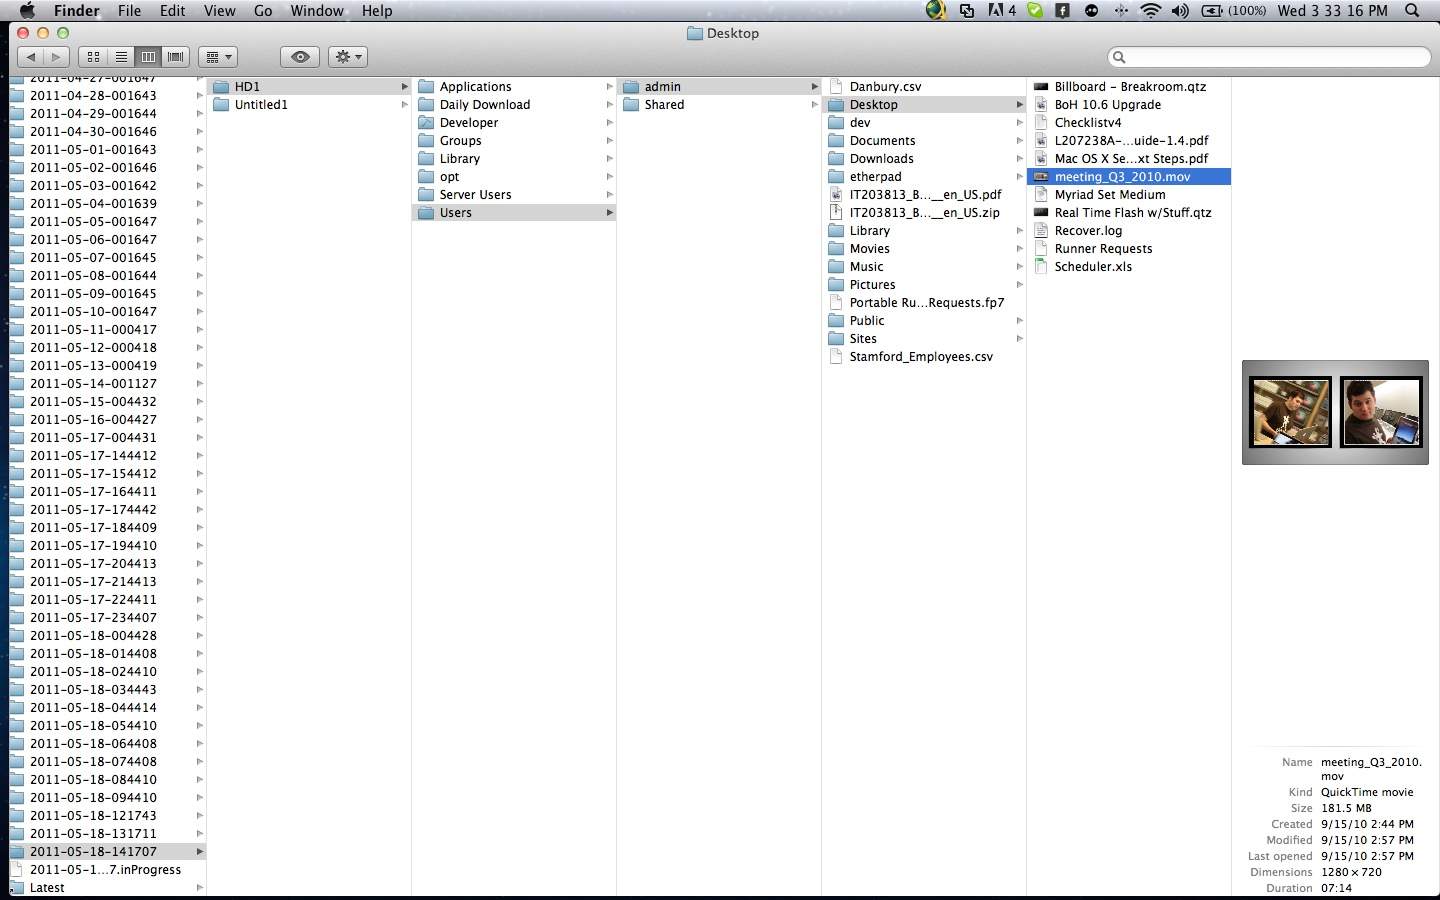Open the Apple menu
The image size is (1440, 900).
pyautogui.click(x=27, y=11)
